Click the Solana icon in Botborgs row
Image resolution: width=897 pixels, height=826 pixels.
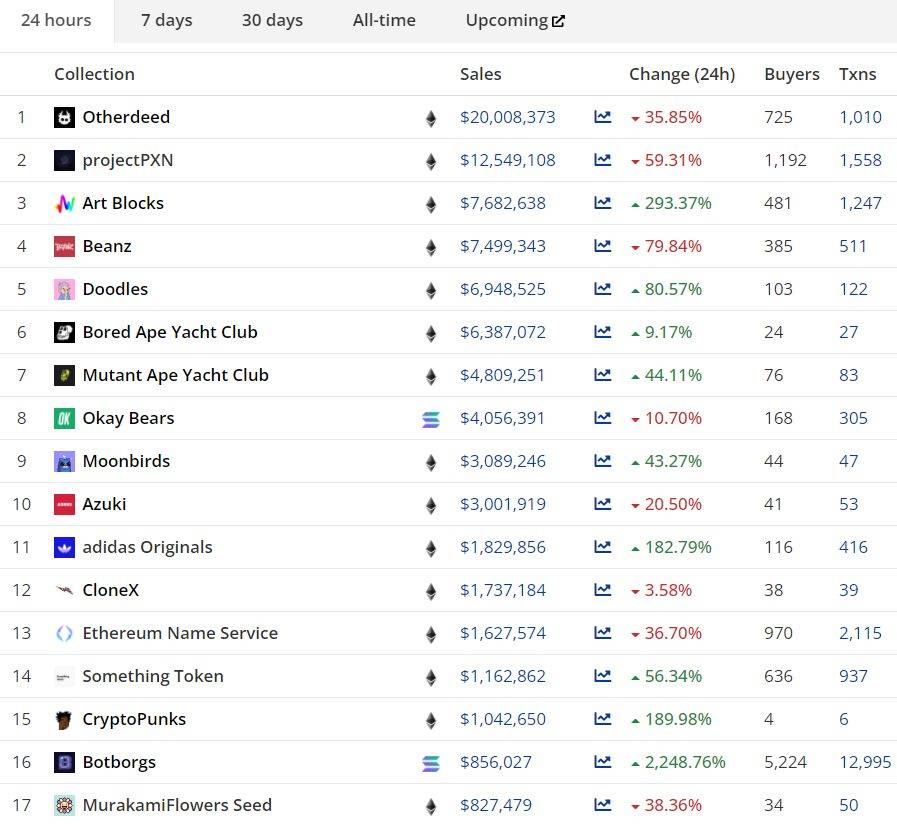[x=431, y=763]
